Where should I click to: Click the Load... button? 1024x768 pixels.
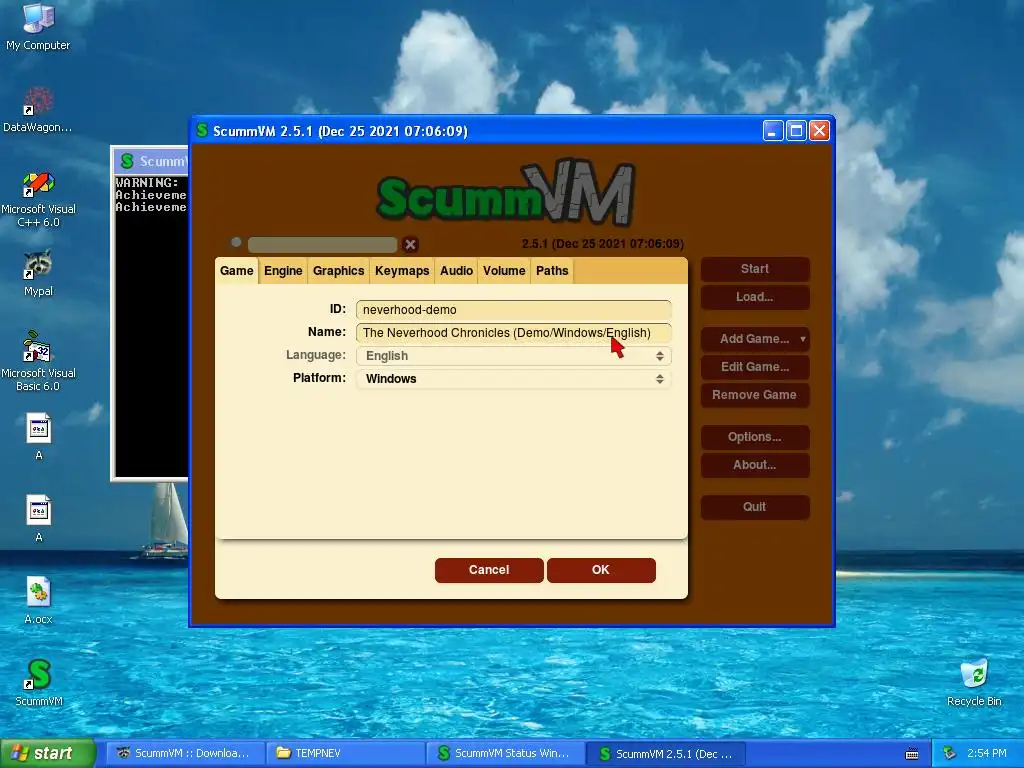[x=755, y=296]
